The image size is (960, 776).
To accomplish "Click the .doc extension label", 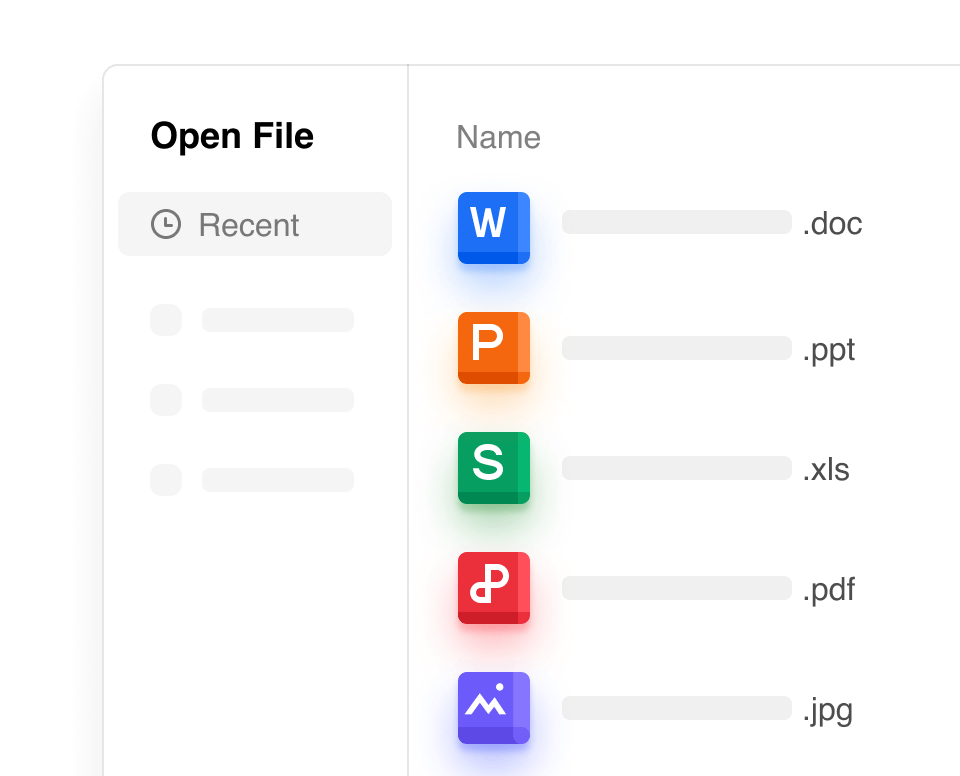I will pyautogui.click(x=832, y=223).
